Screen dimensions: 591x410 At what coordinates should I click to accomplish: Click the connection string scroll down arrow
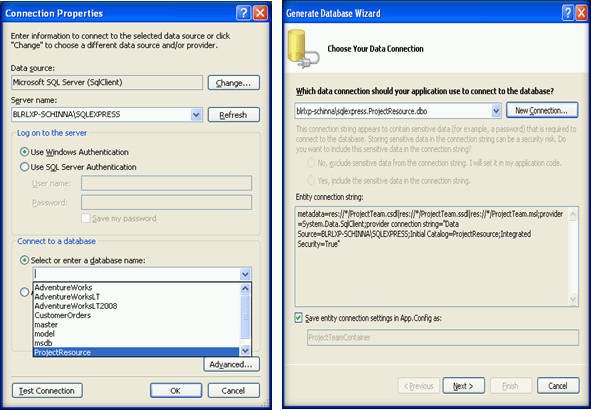tap(573, 299)
